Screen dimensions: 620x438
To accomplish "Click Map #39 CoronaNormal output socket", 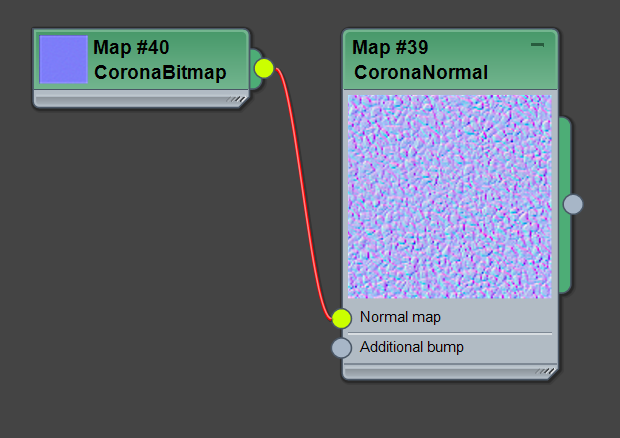I will click(x=573, y=204).
